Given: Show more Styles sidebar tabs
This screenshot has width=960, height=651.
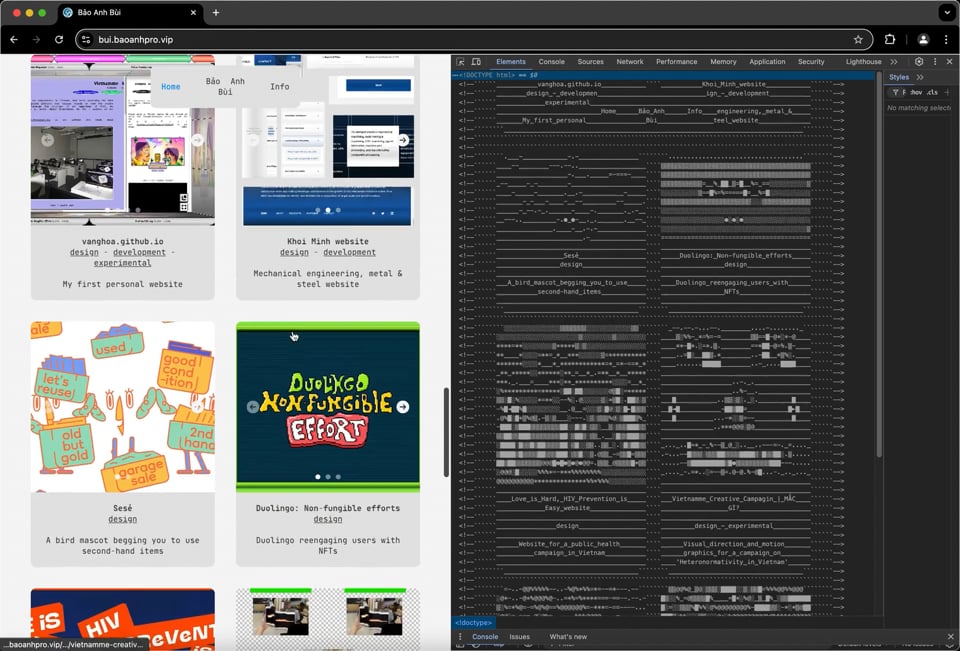Looking at the screenshot, I should pyautogui.click(x=920, y=77).
